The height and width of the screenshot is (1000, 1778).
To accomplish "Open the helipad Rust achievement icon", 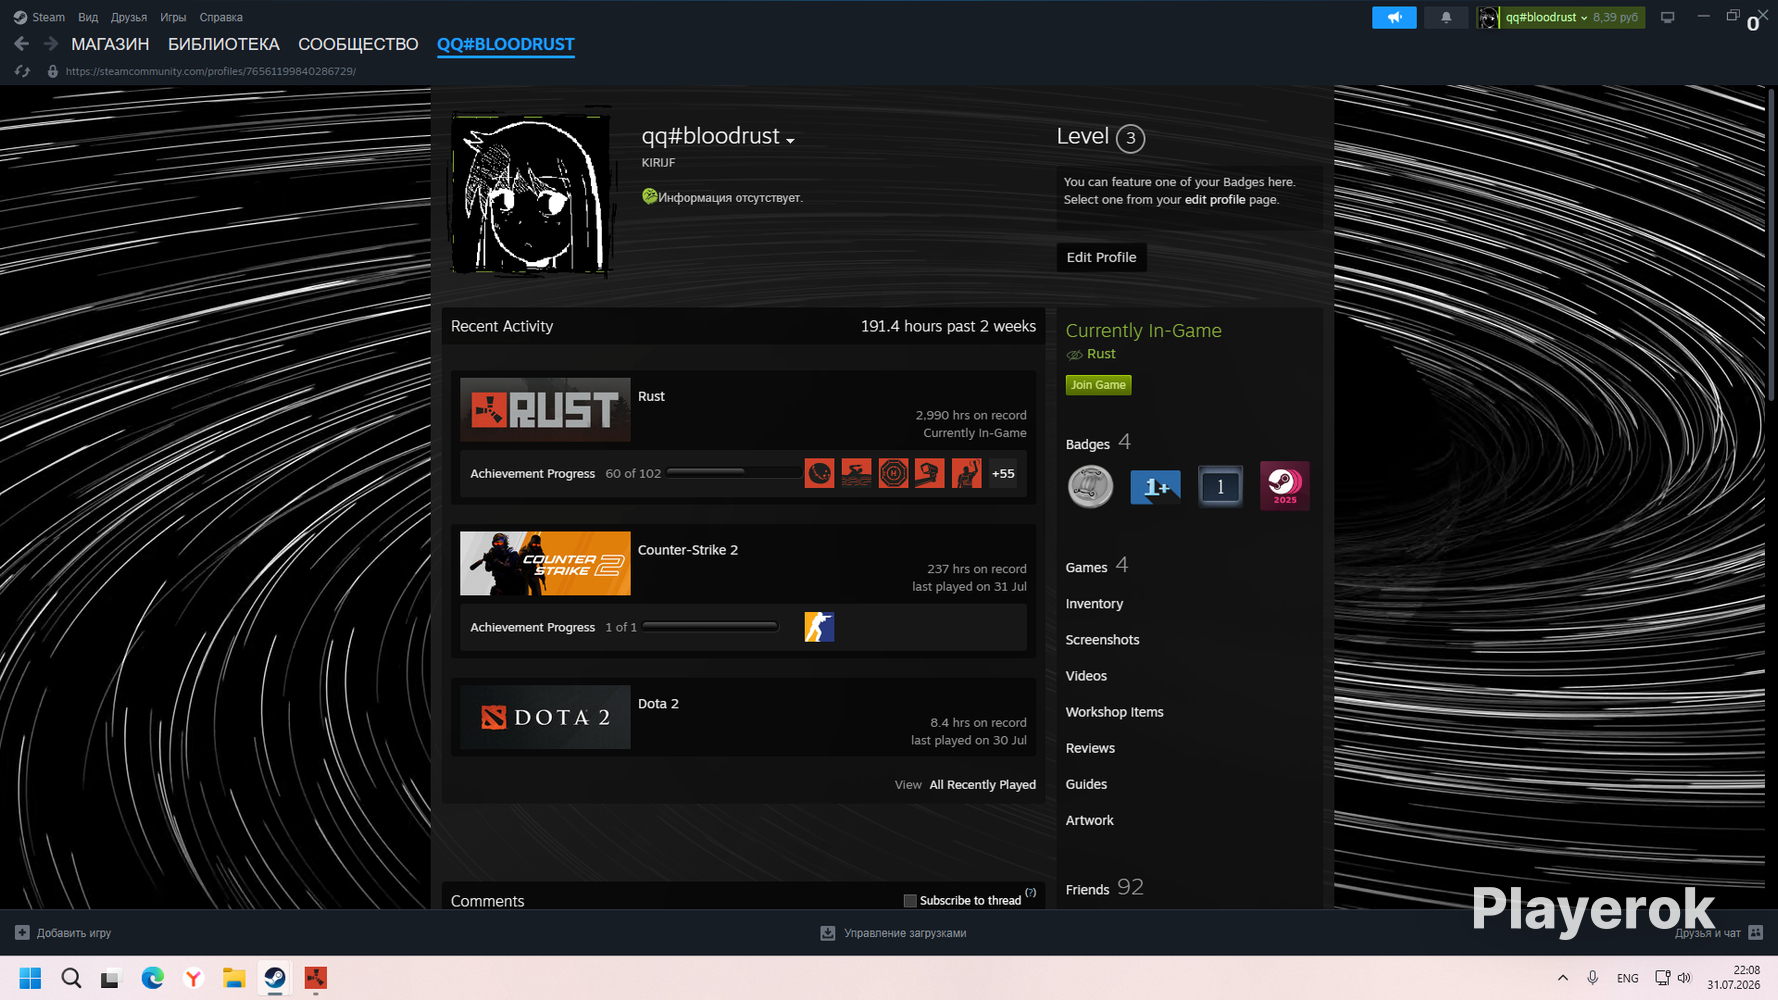I will [x=893, y=473].
